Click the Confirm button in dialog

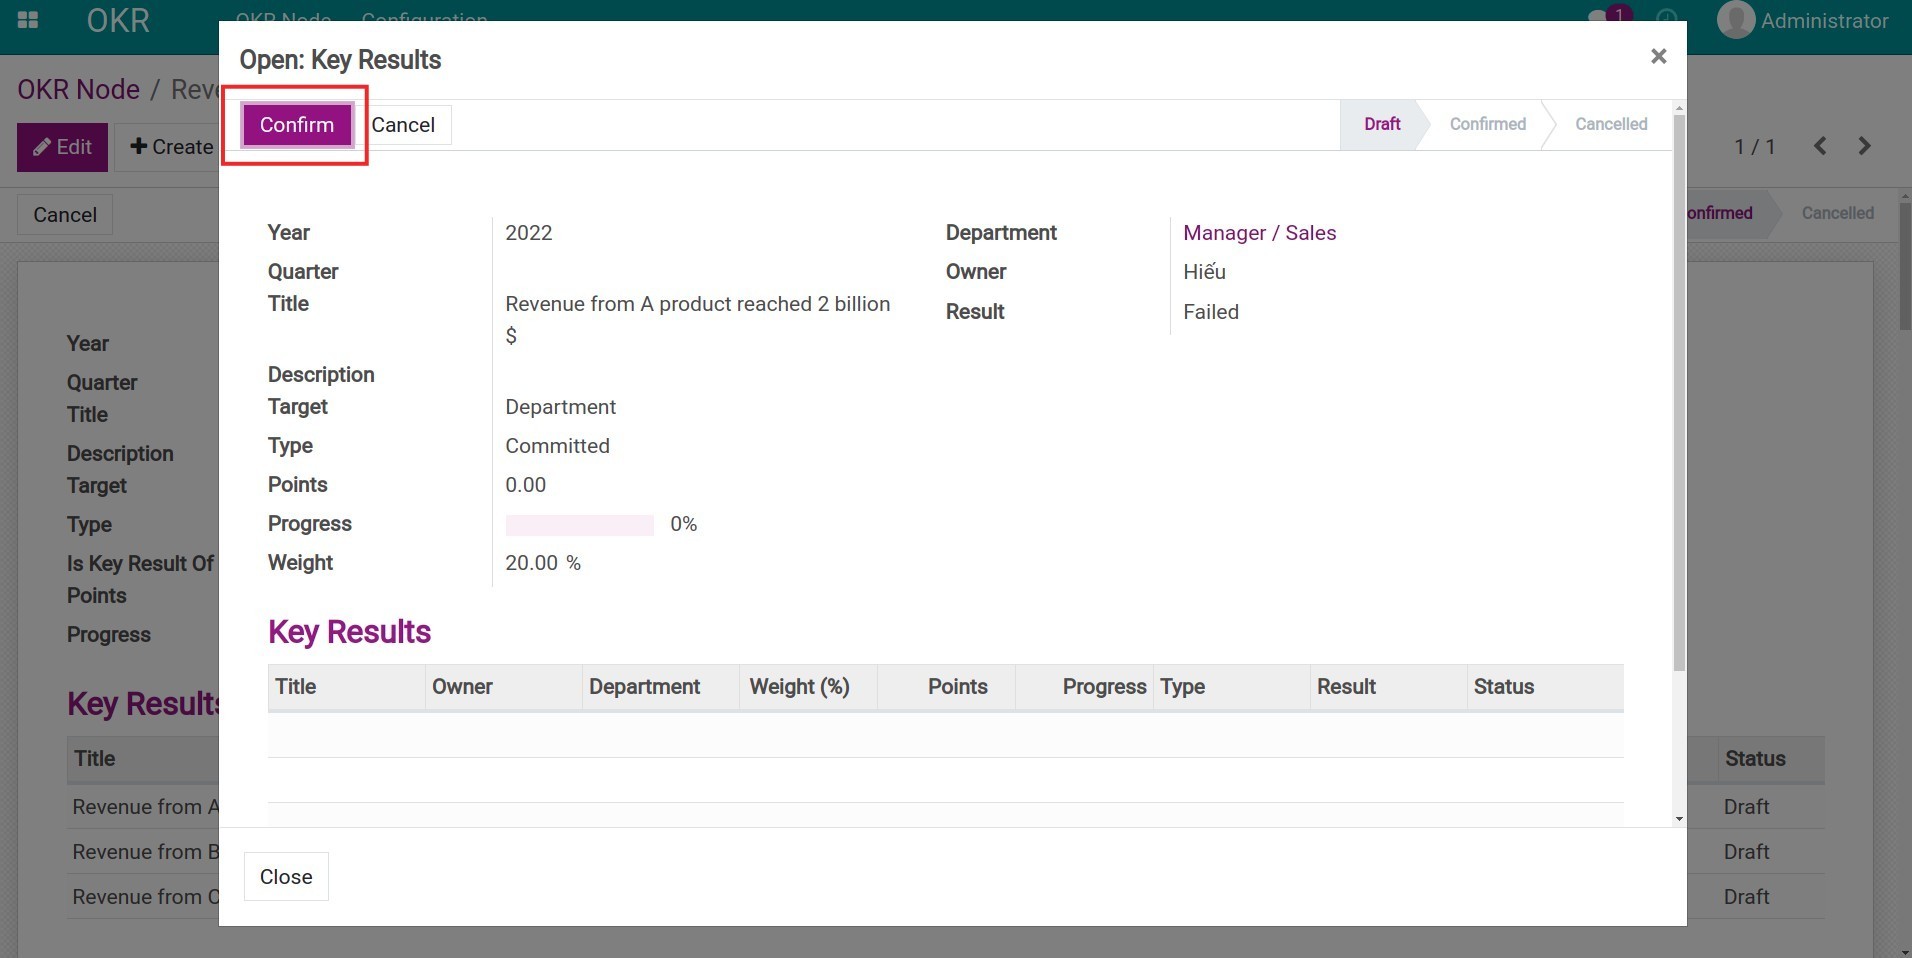click(x=296, y=125)
